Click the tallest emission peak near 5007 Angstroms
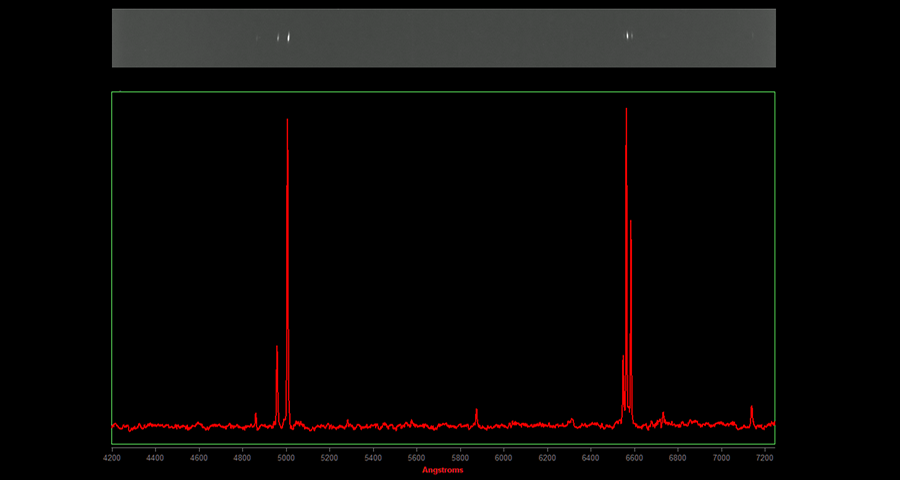The width and height of the screenshot is (900, 480). pyautogui.click(x=287, y=122)
